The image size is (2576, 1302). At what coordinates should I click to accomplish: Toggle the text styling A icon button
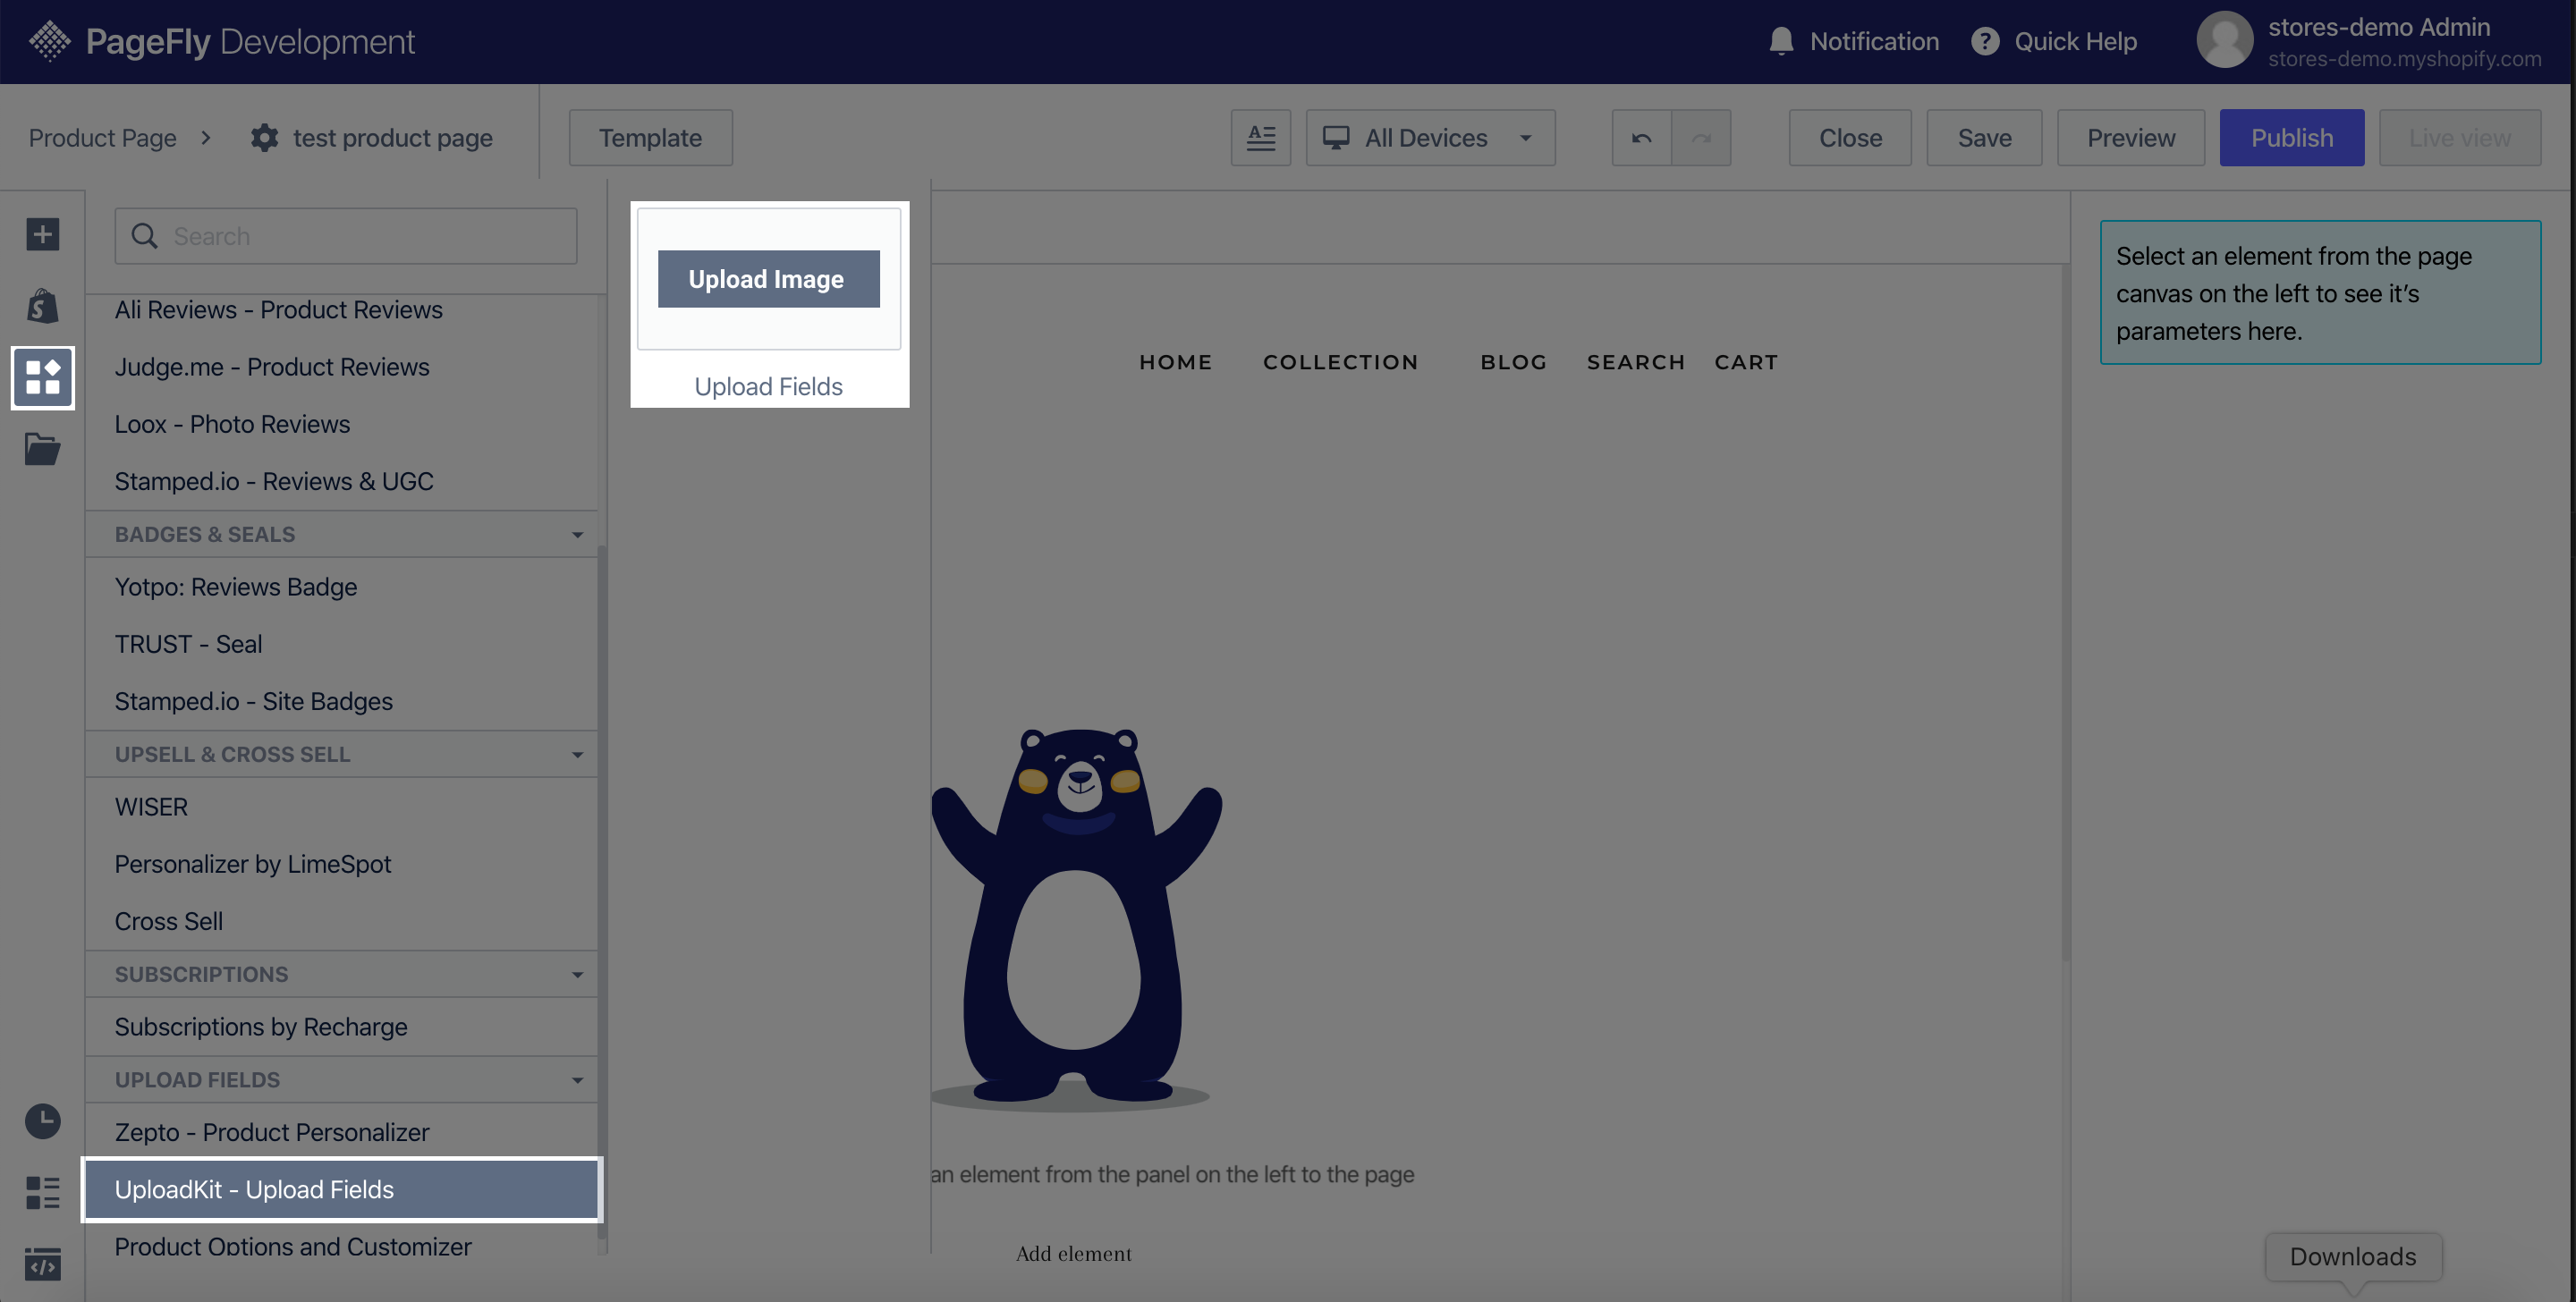click(x=1260, y=137)
